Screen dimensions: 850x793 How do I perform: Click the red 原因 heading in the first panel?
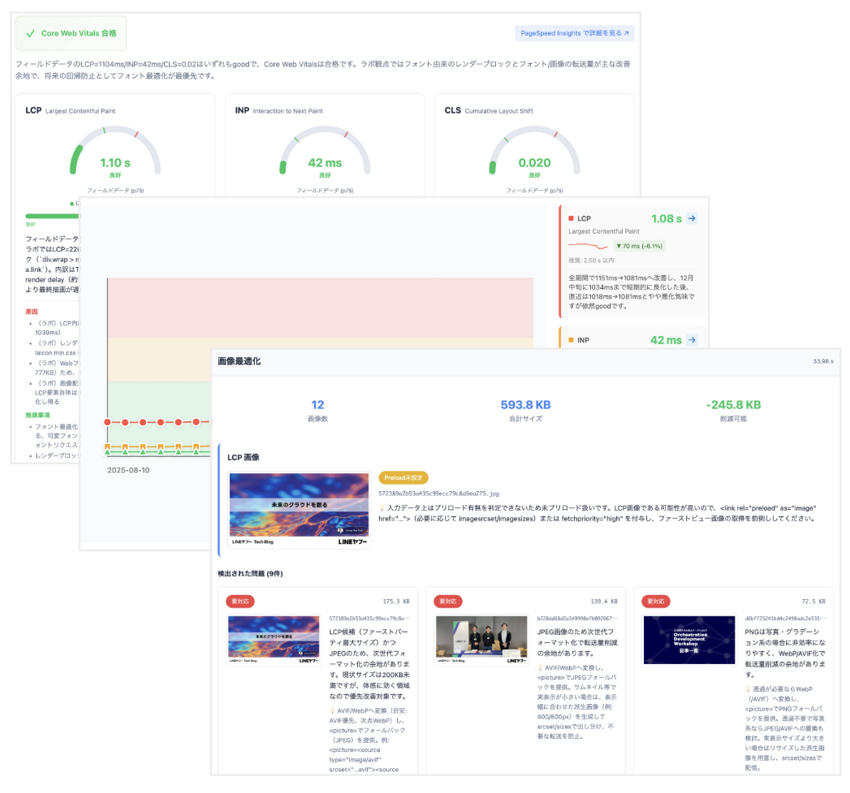tap(31, 312)
